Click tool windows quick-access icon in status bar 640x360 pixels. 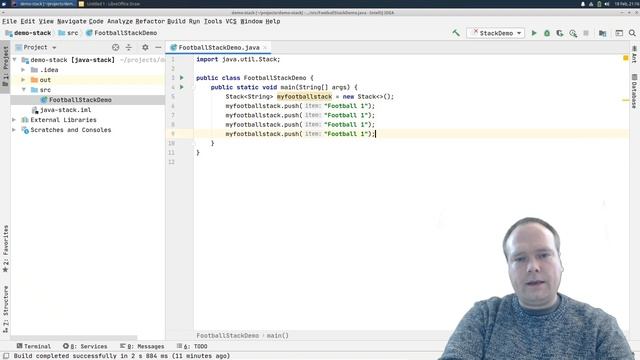tap(6, 356)
